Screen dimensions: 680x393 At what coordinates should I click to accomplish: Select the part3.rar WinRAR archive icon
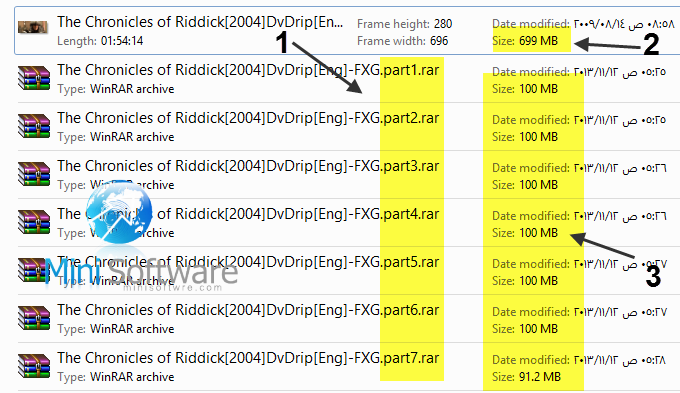(34, 174)
